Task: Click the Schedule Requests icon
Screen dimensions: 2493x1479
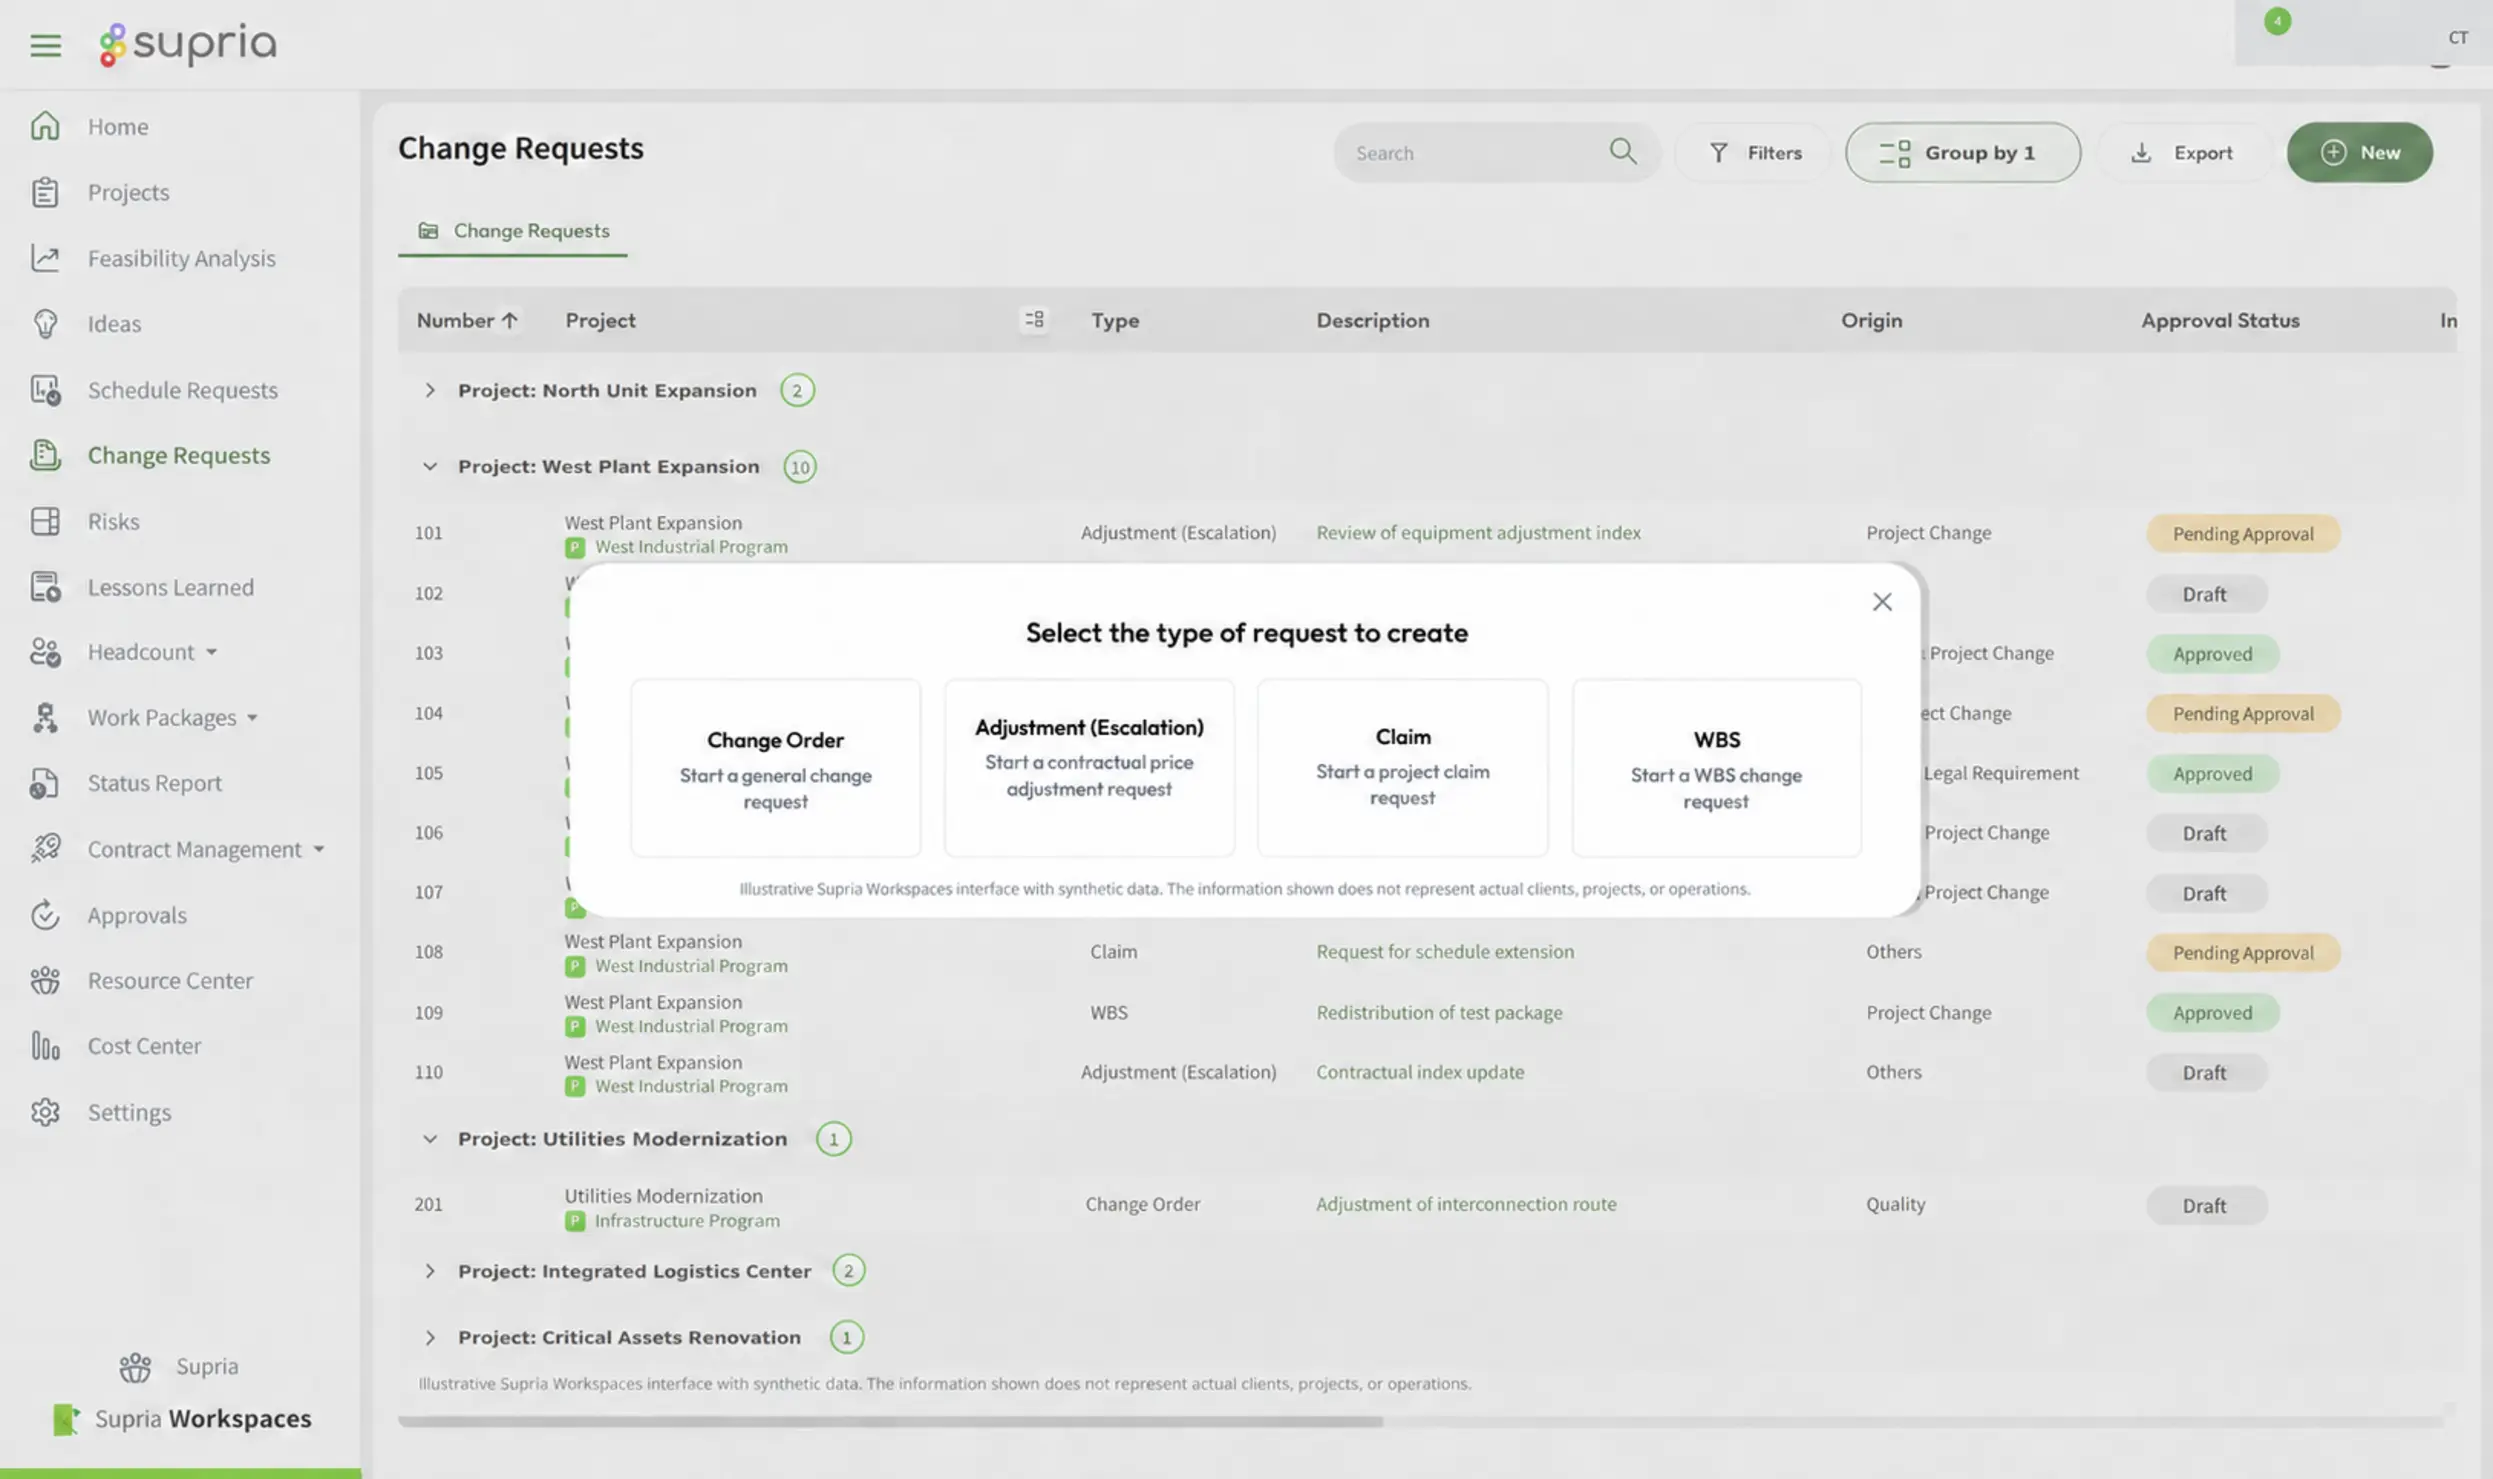Action: coord(45,390)
